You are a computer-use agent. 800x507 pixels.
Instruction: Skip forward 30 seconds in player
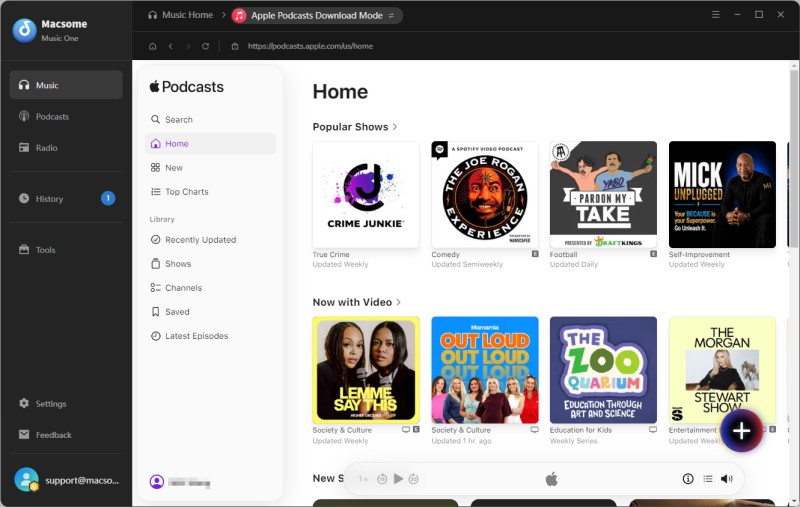(x=414, y=478)
